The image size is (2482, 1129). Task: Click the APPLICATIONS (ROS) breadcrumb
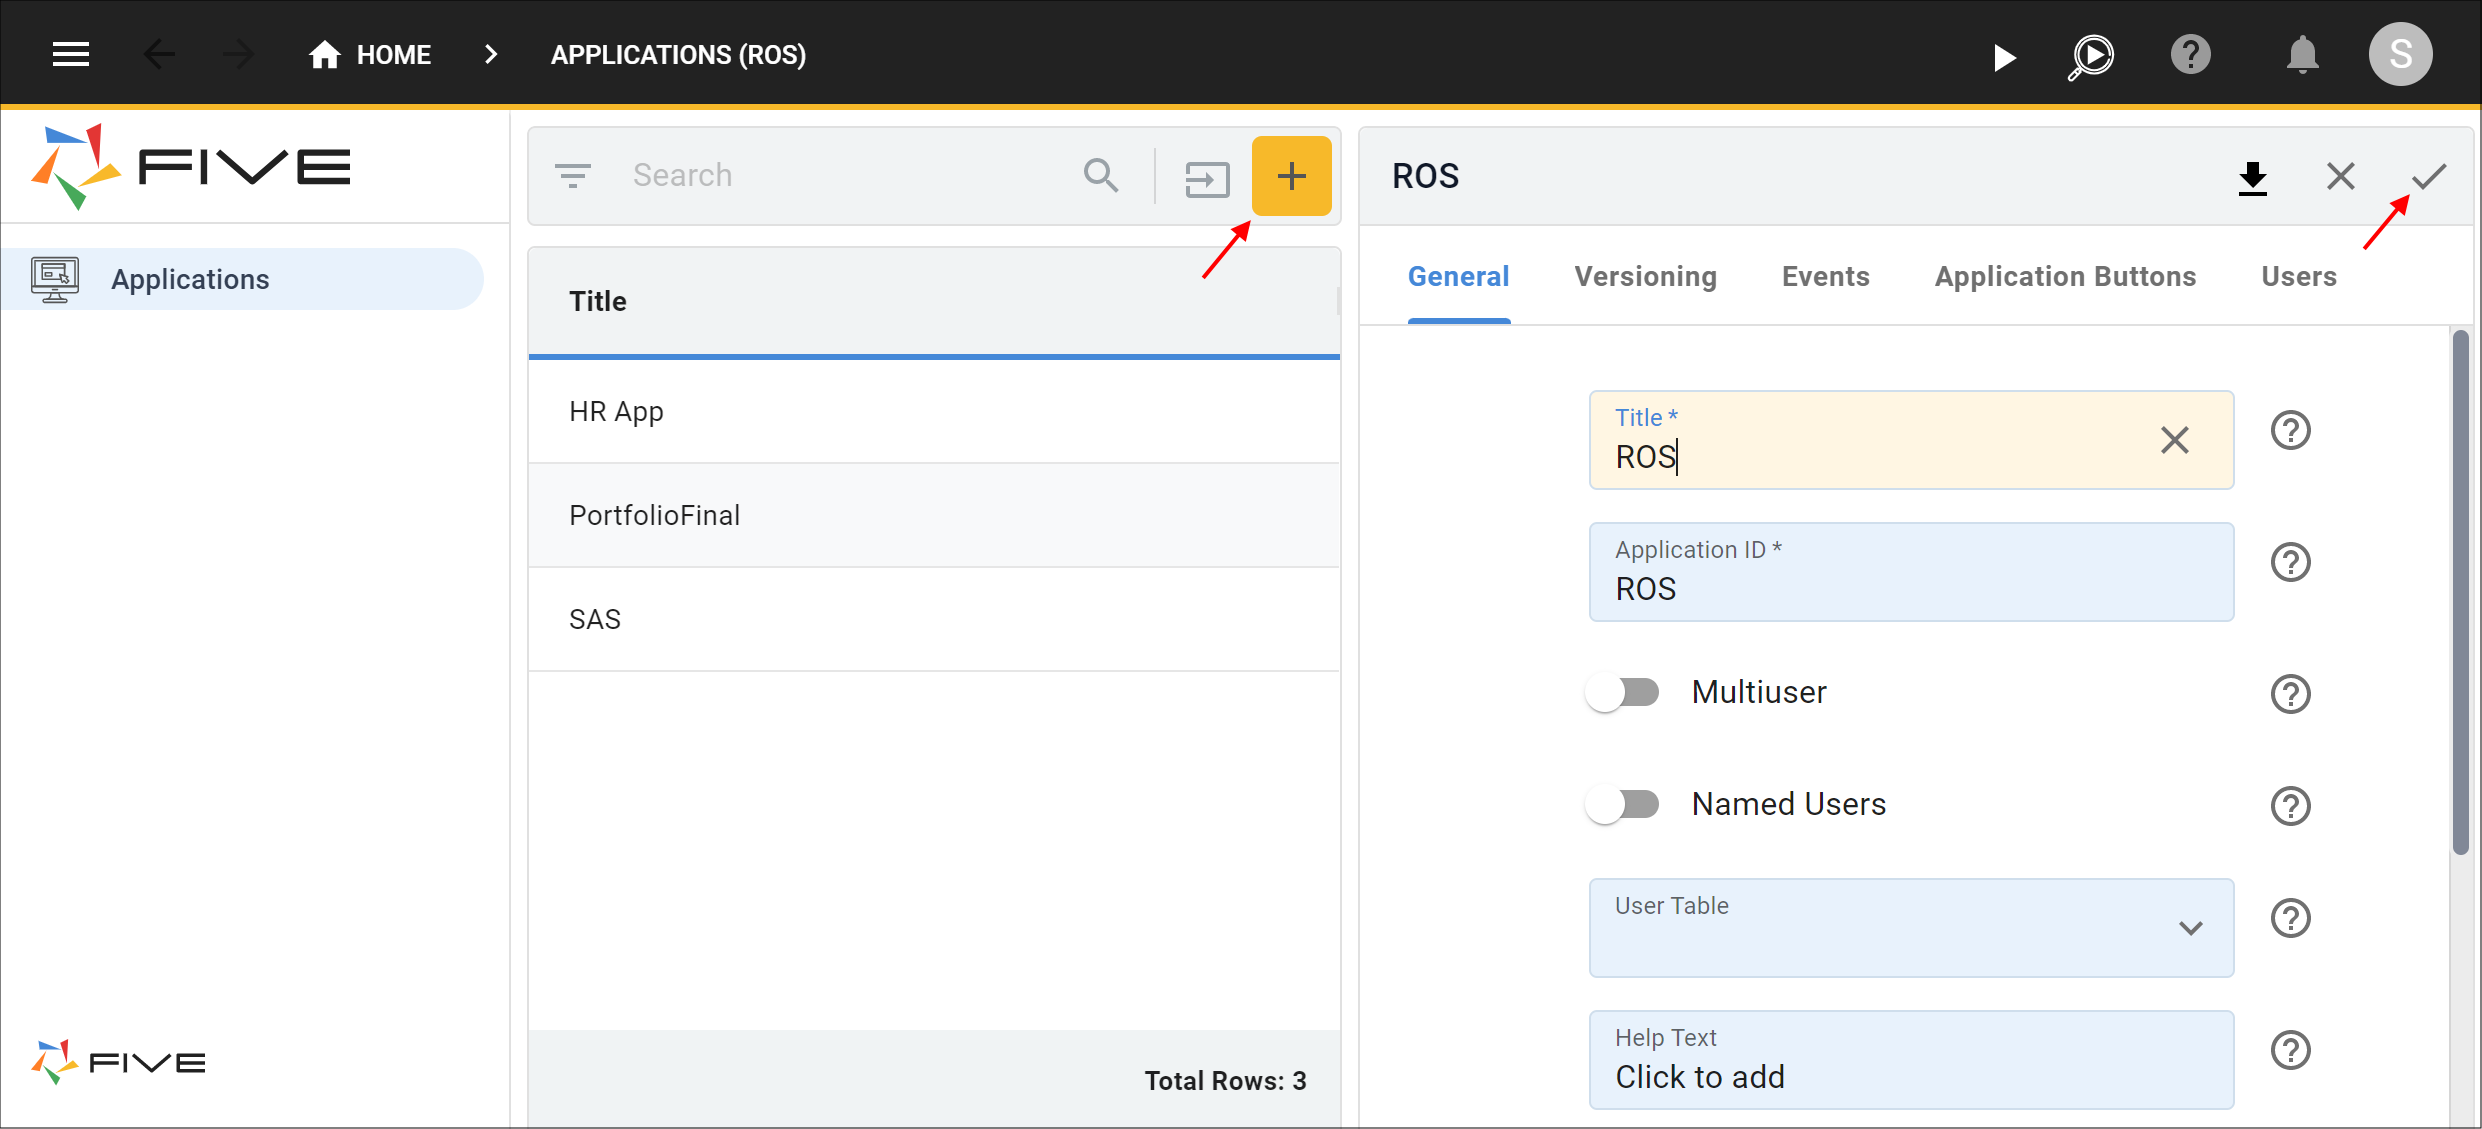(x=678, y=55)
